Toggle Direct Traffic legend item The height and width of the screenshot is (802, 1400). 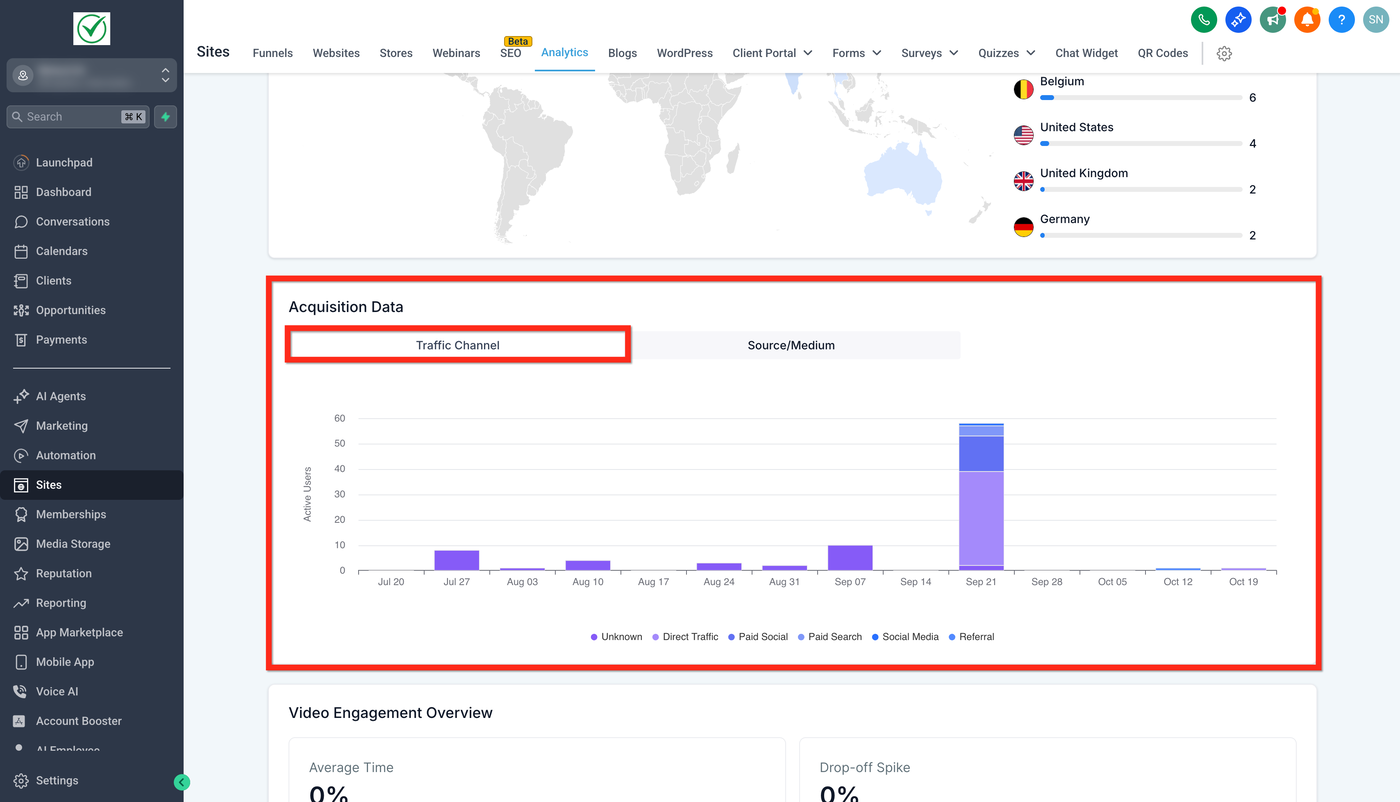pos(684,637)
